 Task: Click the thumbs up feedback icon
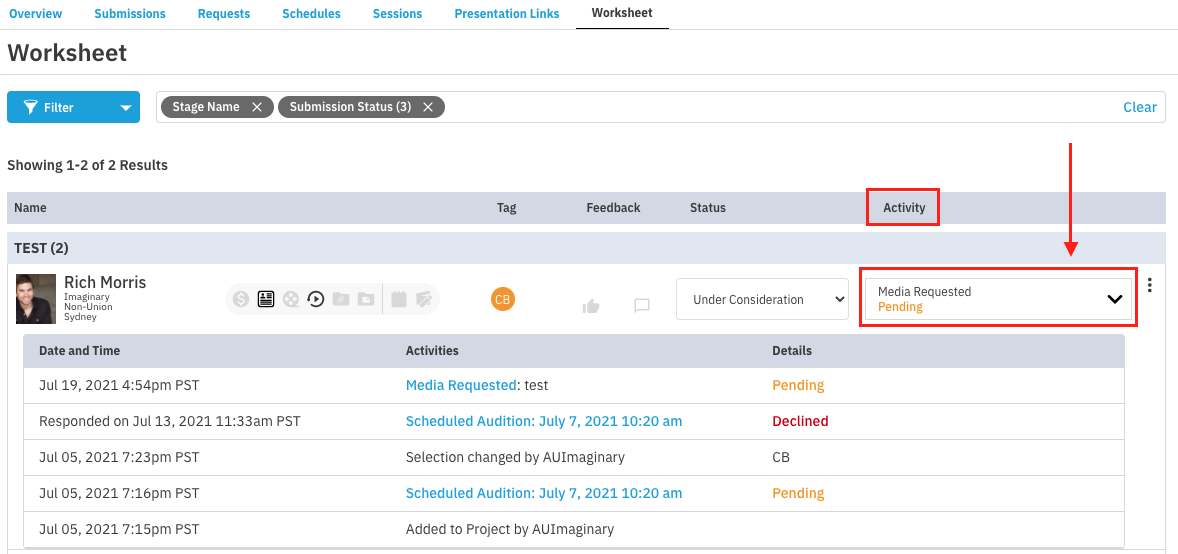tap(591, 306)
